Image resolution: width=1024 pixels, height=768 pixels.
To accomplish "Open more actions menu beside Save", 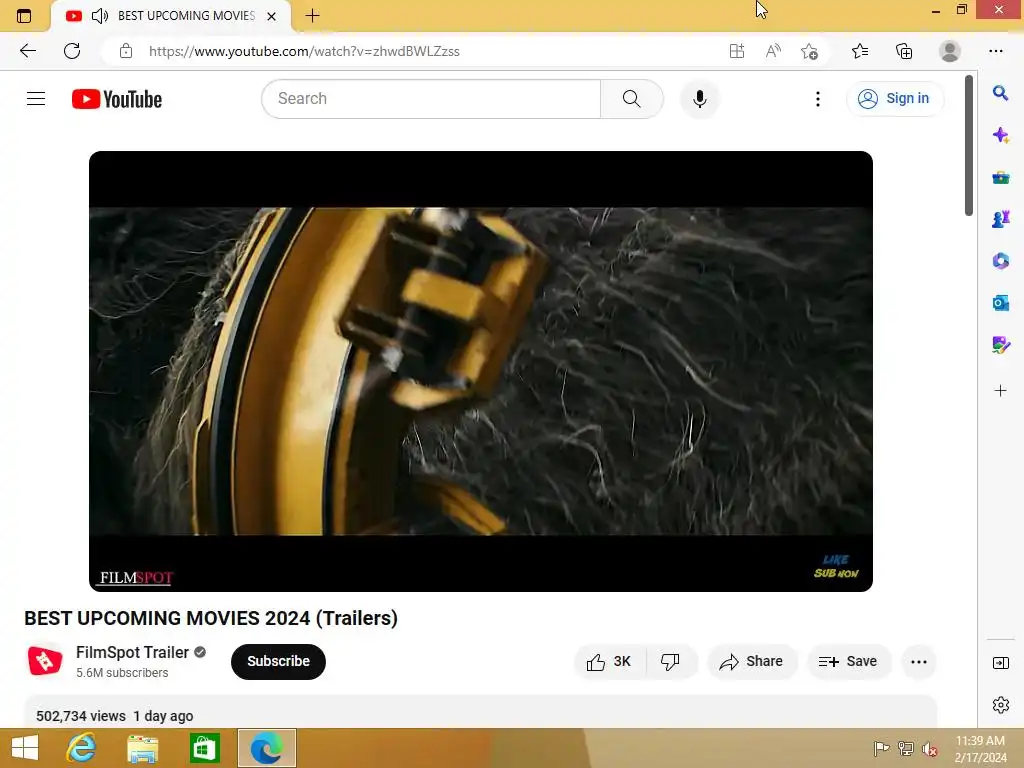I will (x=919, y=662).
